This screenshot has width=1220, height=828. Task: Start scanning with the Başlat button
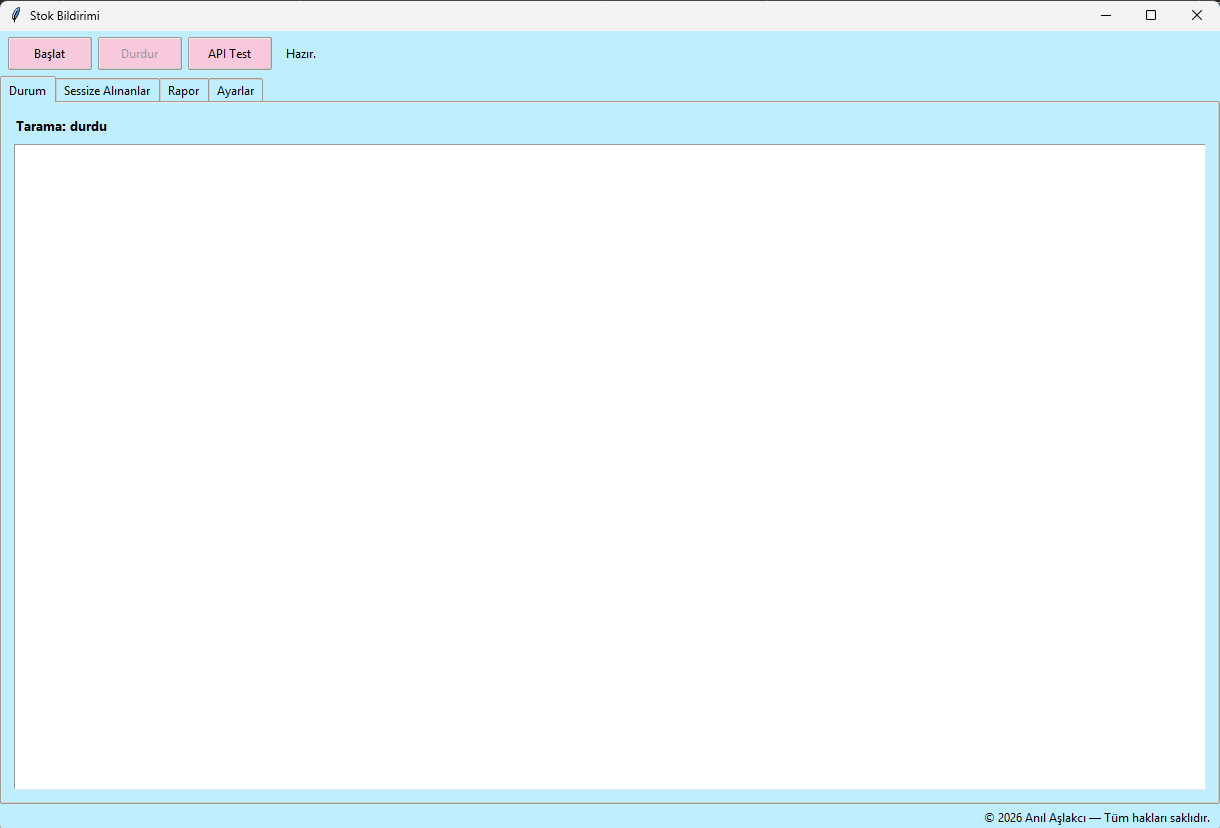pos(50,54)
